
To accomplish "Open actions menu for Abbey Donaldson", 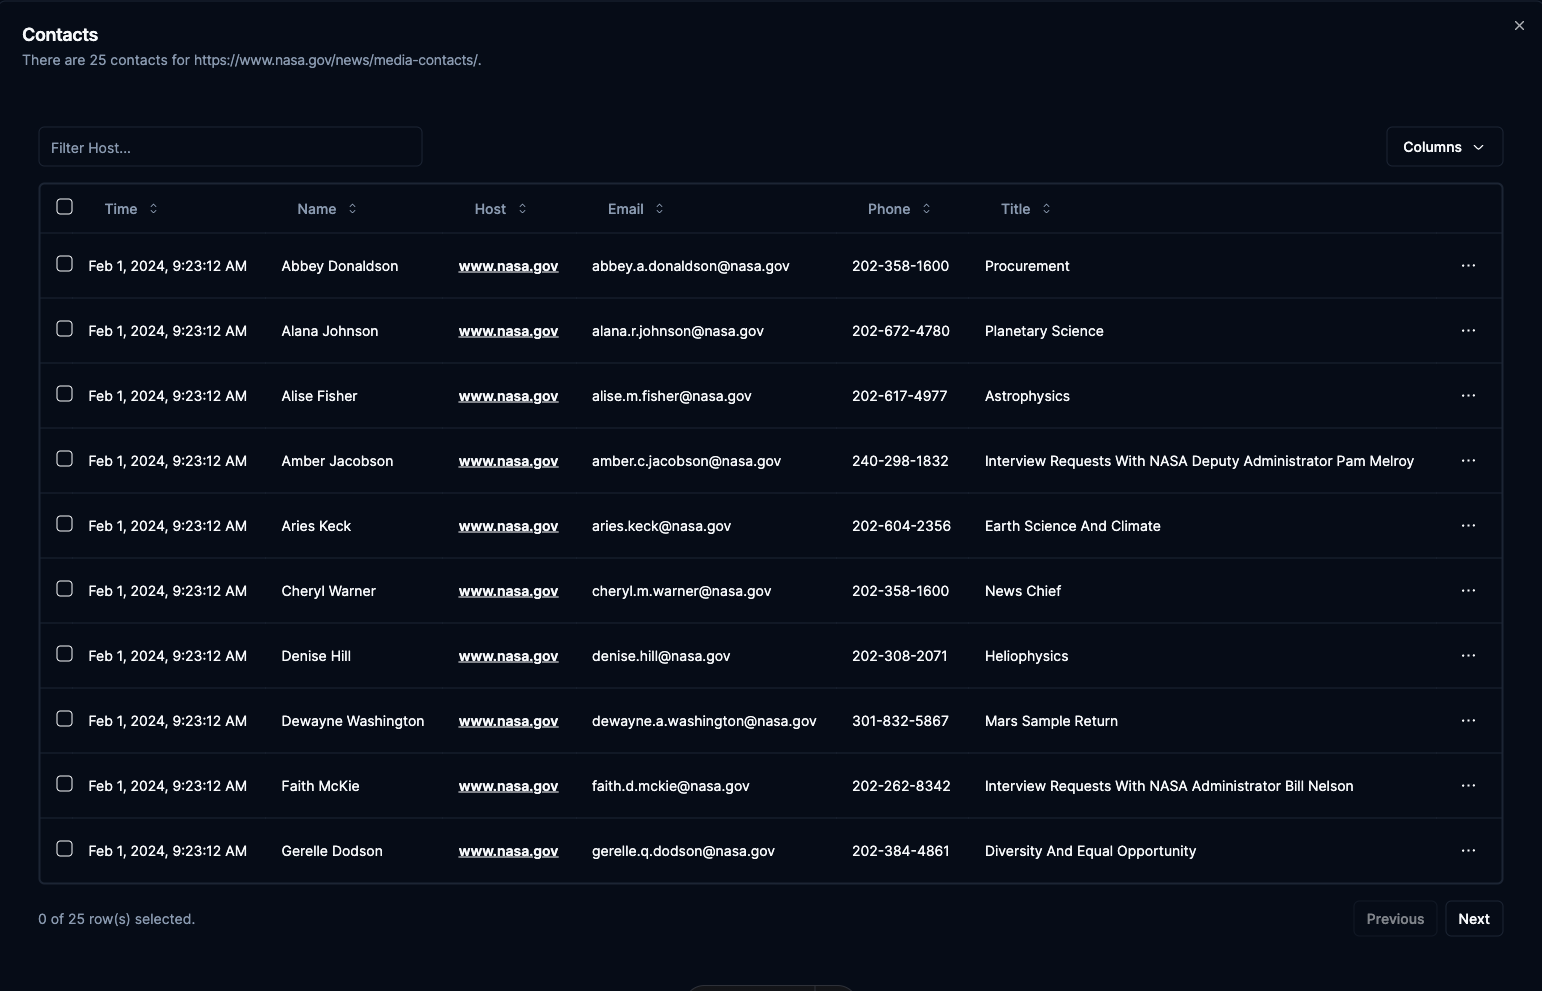I will tap(1468, 266).
